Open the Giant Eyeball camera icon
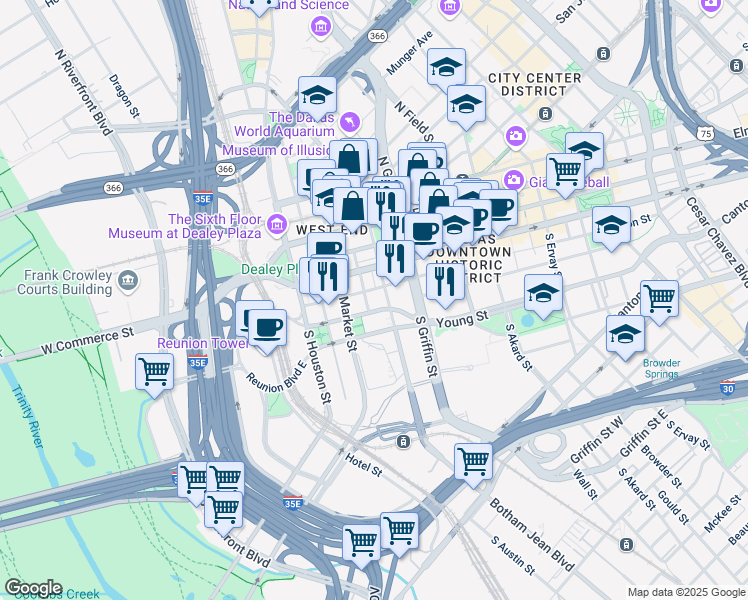Image resolution: width=748 pixels, height=600 pixels. tap(513, 180)
